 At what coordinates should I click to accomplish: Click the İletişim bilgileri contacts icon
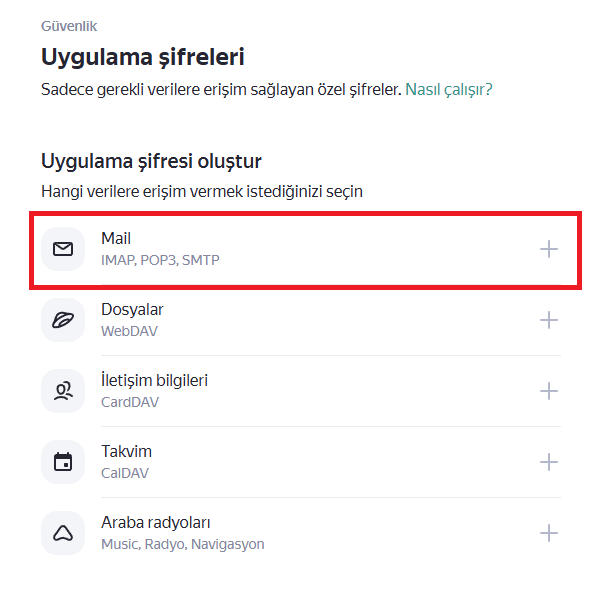(x=63, y=391)
